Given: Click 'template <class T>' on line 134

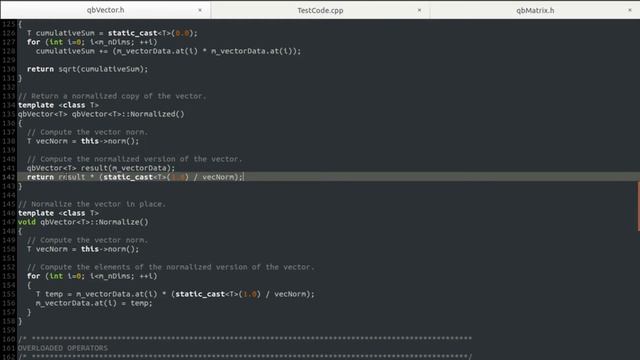Looking at the screenshot, I should 58,105.
